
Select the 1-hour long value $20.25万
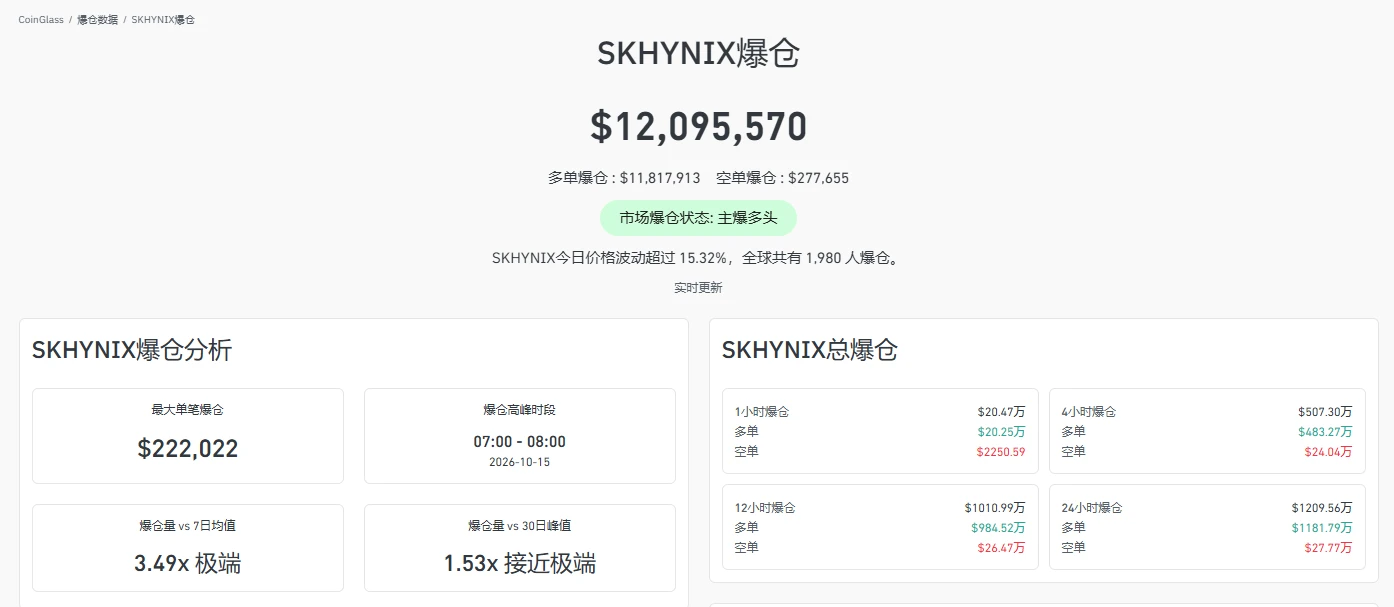tap(1001, 432)
